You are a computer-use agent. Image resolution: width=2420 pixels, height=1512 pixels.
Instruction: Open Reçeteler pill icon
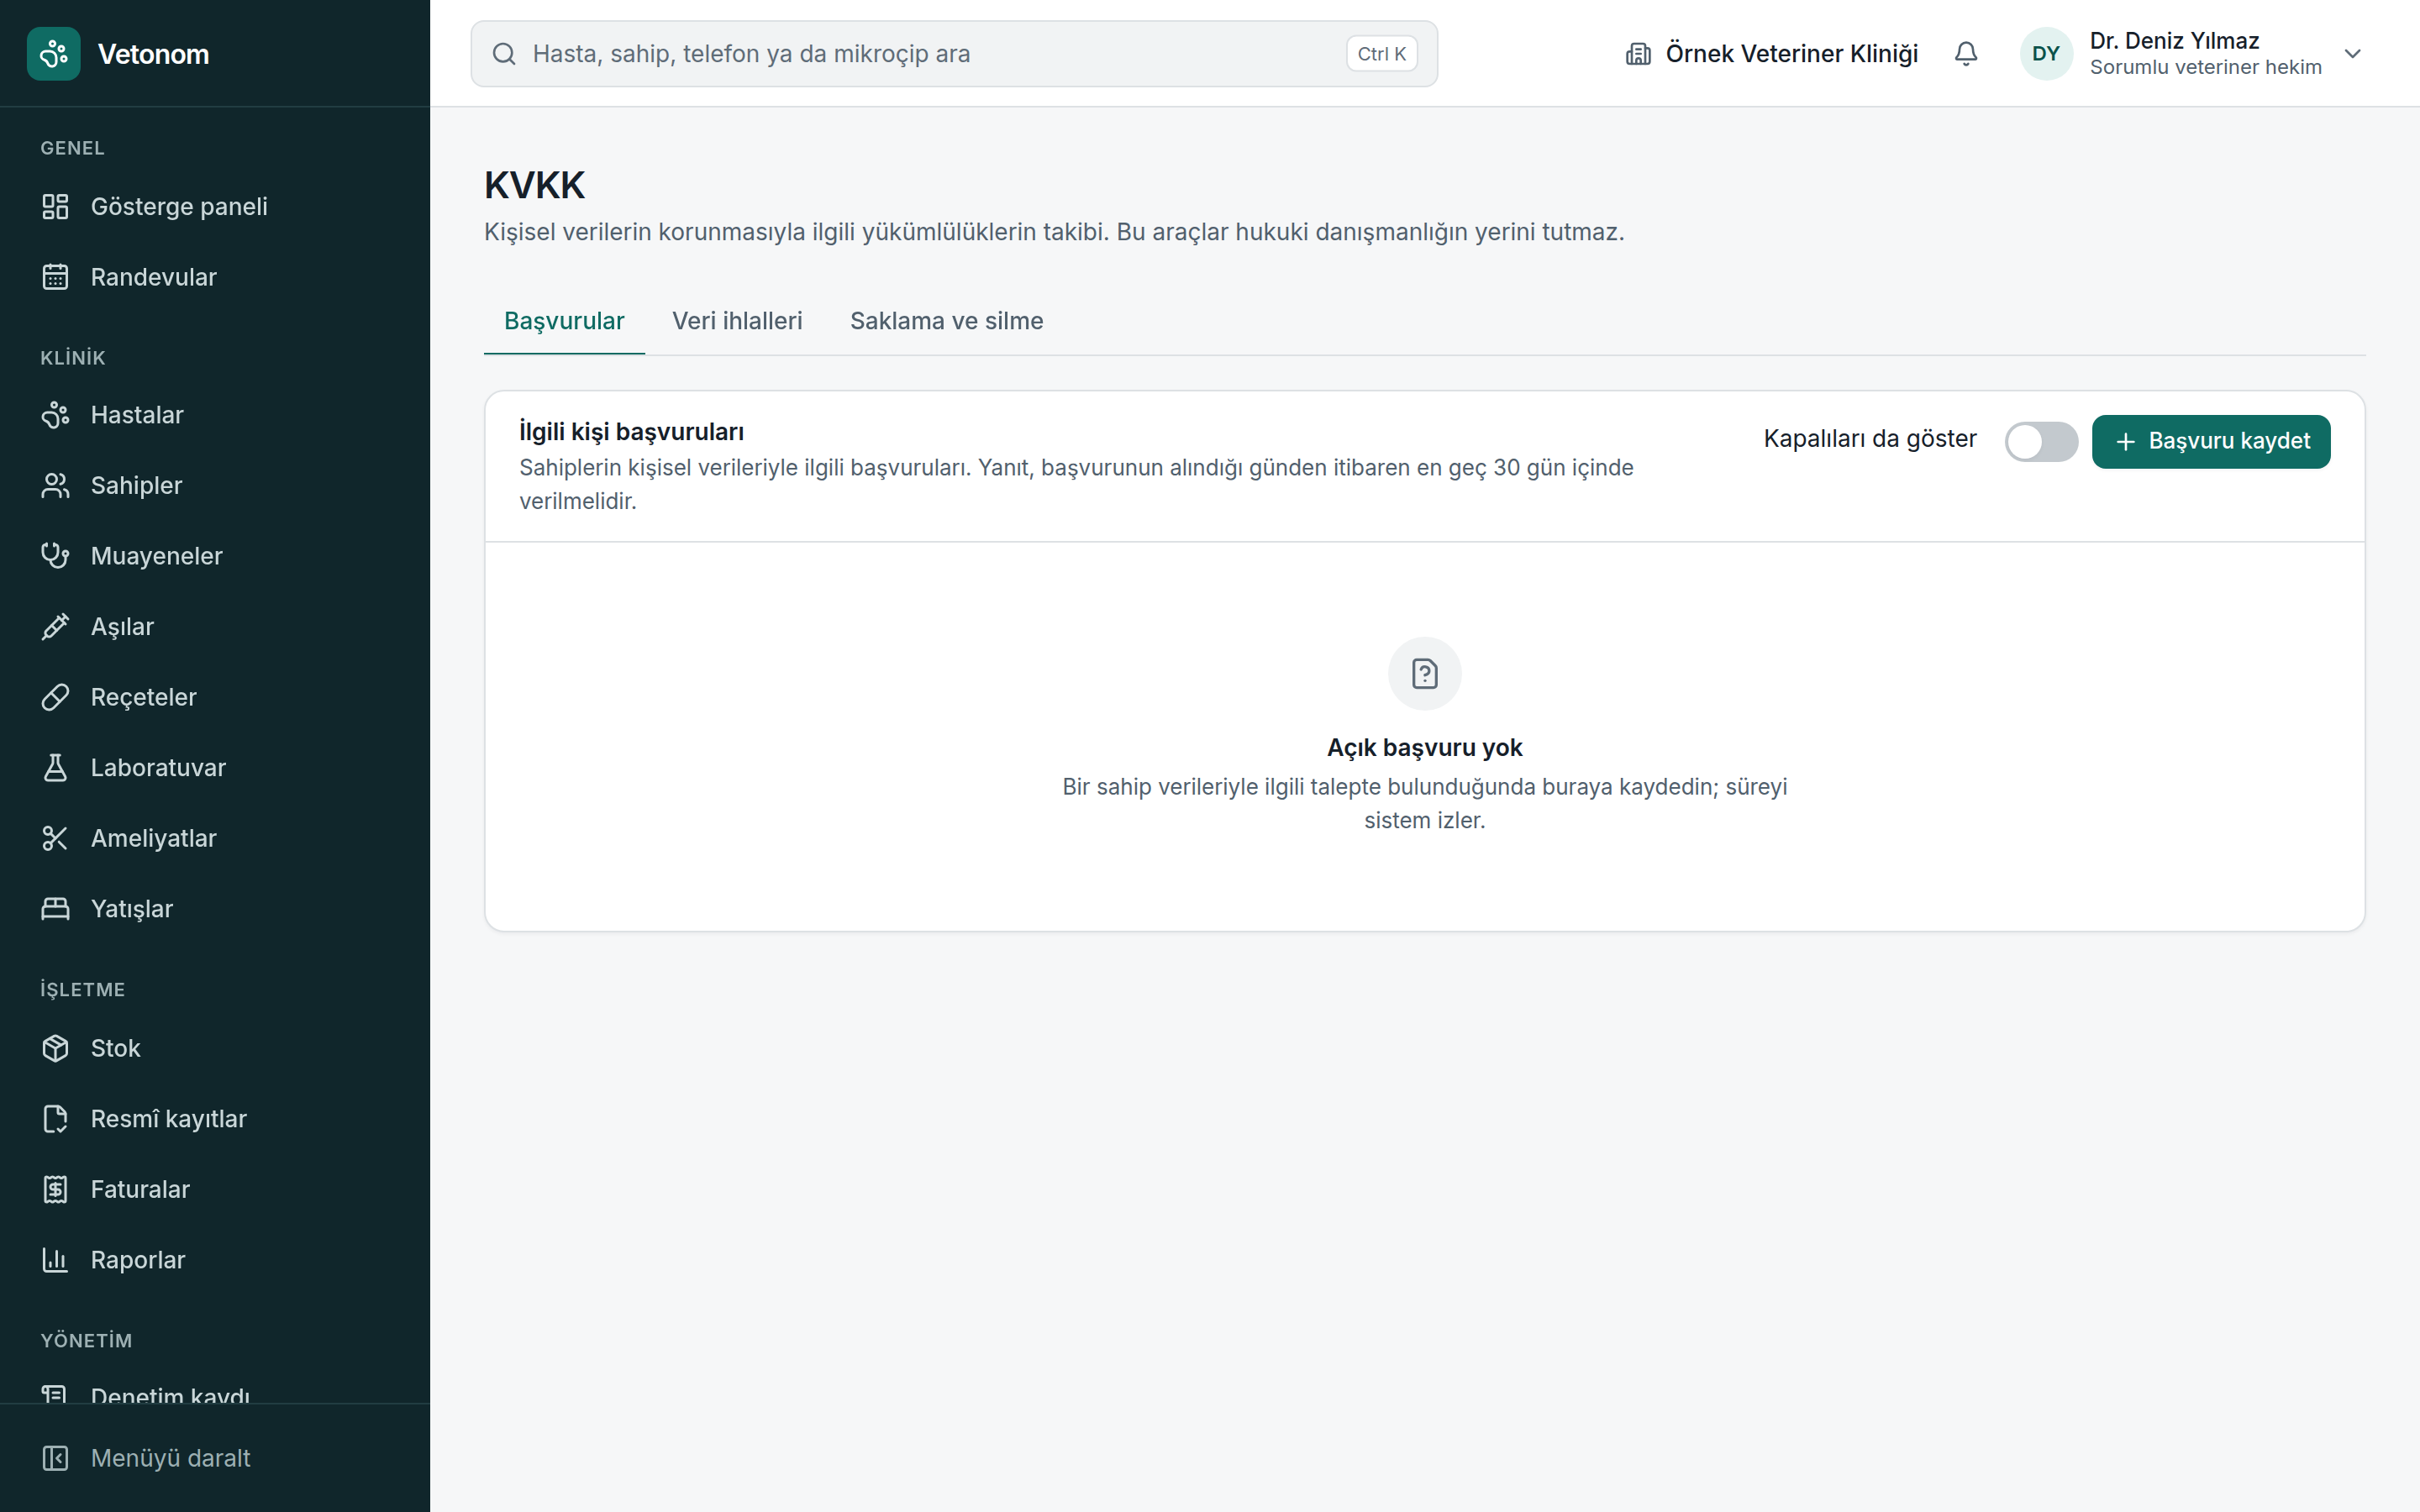(55, 697)
